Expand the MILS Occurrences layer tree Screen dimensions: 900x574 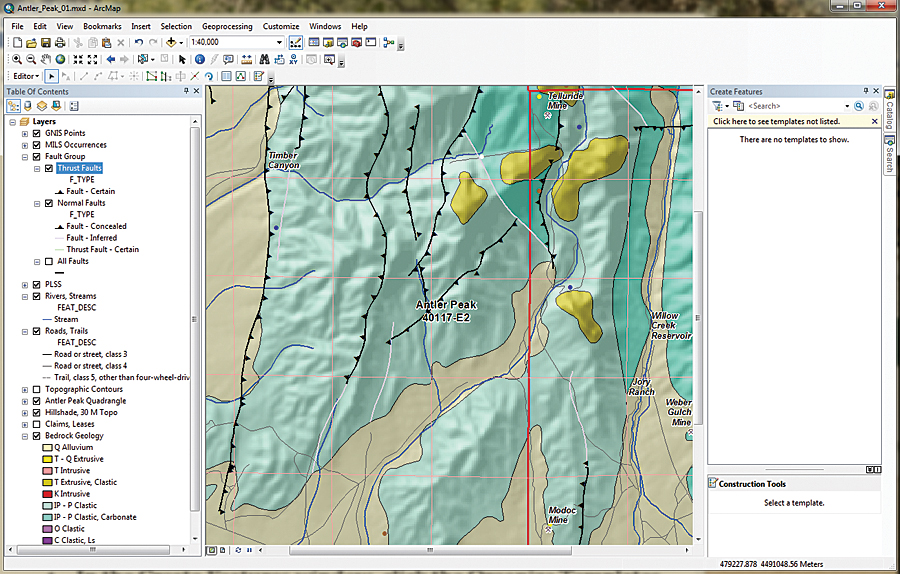click(24, 145)
